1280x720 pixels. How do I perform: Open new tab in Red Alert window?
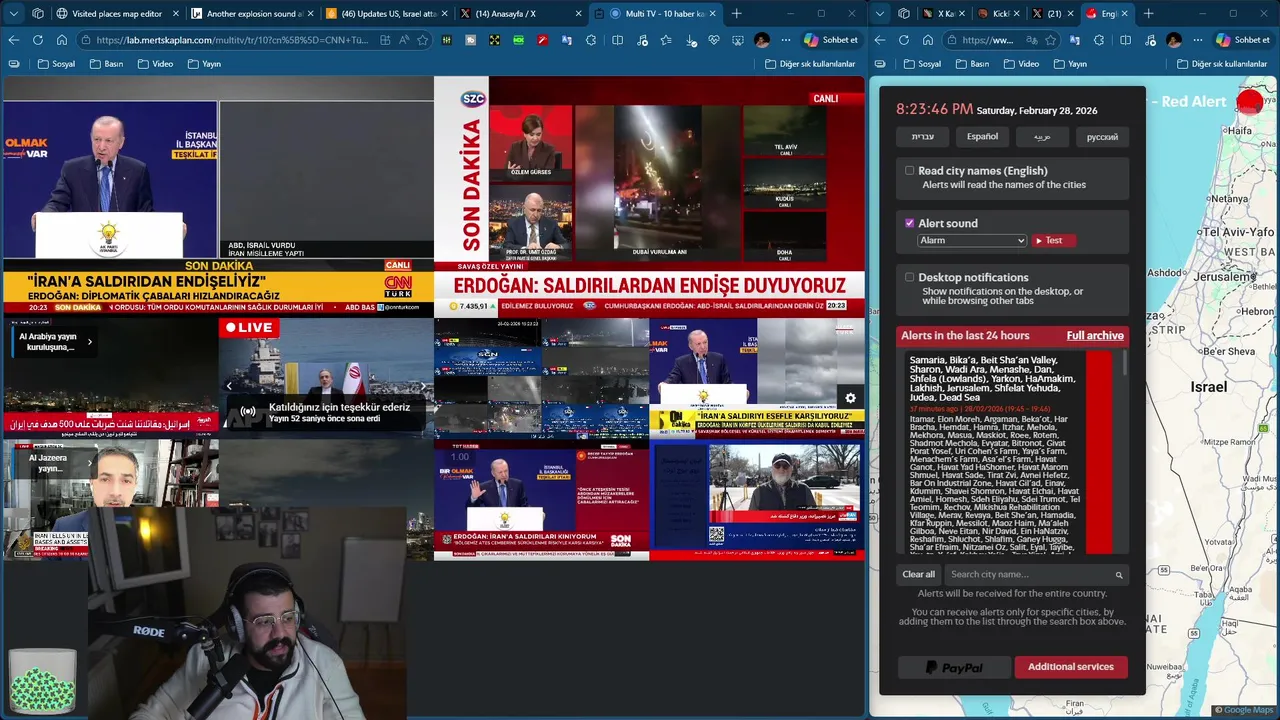(1148, 14)
